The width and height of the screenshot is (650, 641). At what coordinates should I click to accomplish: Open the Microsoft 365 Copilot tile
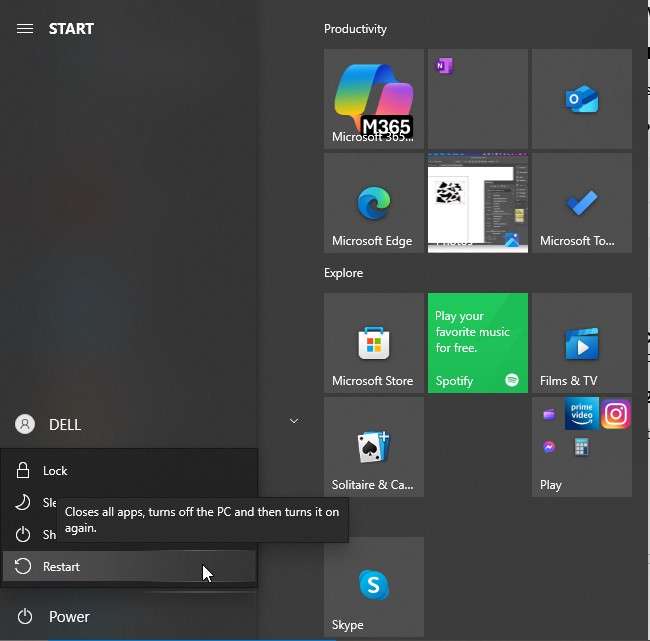tap(374, 99)
